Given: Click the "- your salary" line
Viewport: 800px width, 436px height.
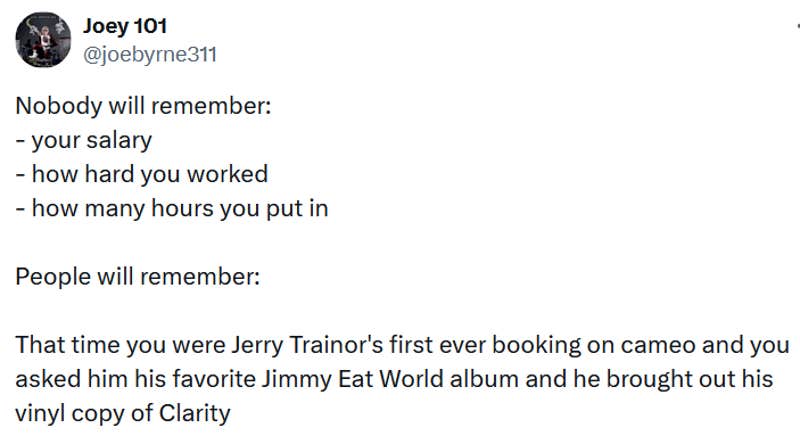Looking at the screenshot, I should 83,140.
